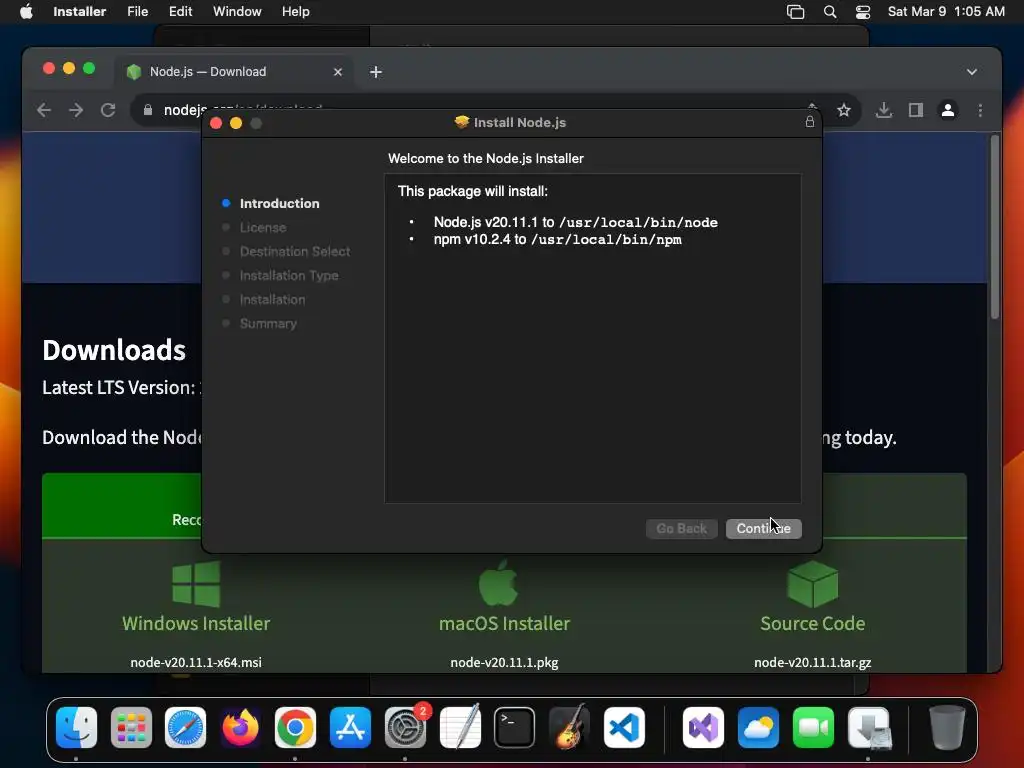Viewport: 1024px width, 768px height.
Task: Click the site lock icon in address bar
Action: [x=148, y=110]
